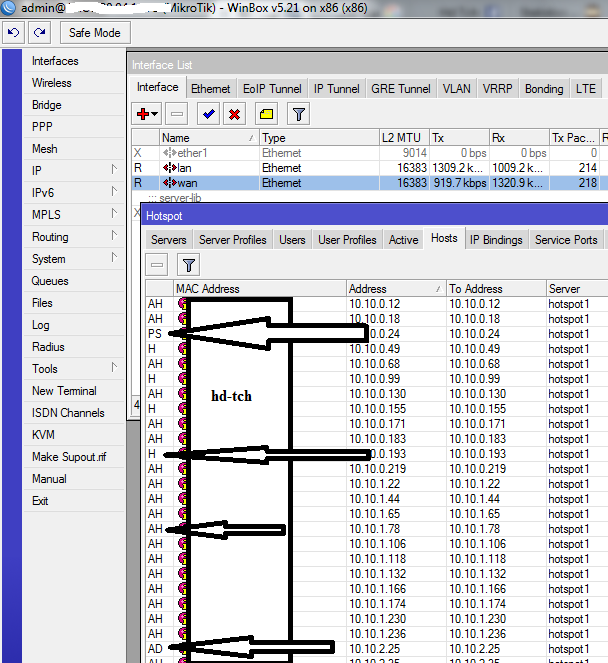608x663 pixels.
Task: Open the EoIP Tunnel tab
Action: (x=272, y=88)
